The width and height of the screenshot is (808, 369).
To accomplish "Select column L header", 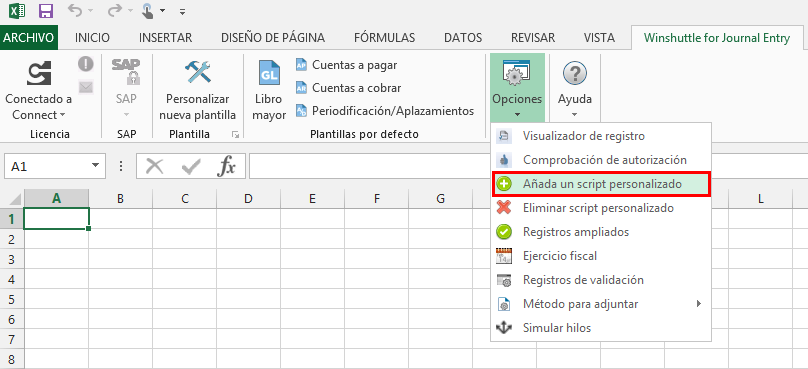I will (760, 198).
